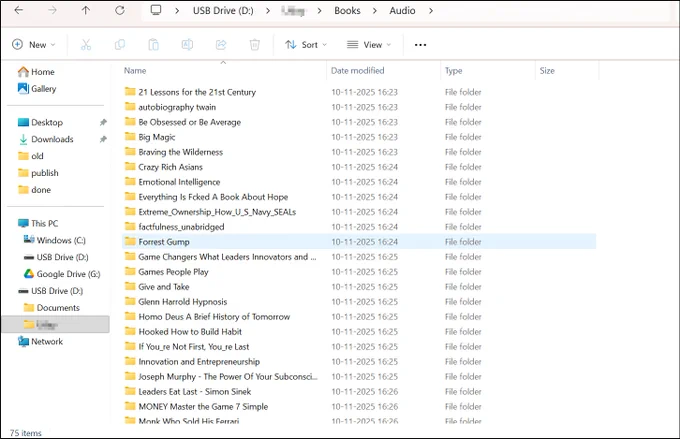
Task: Select Windows (C:) drive in sidebar
Action: point(55,240)
